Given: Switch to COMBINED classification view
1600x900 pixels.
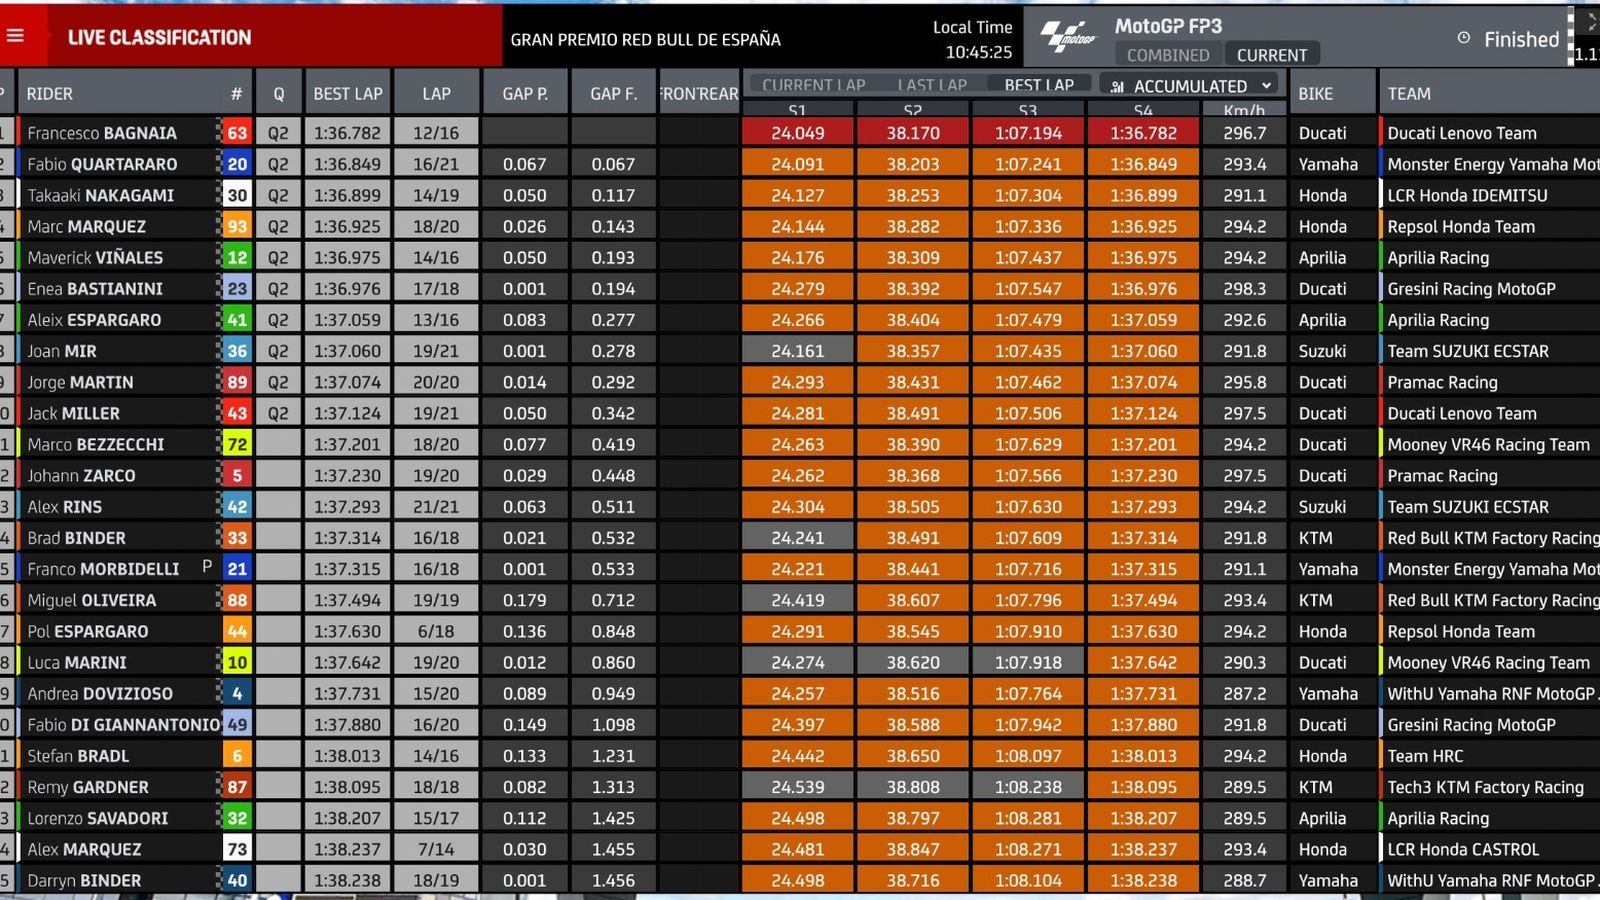Looking at the screenshot, I should click(1167, 55).
